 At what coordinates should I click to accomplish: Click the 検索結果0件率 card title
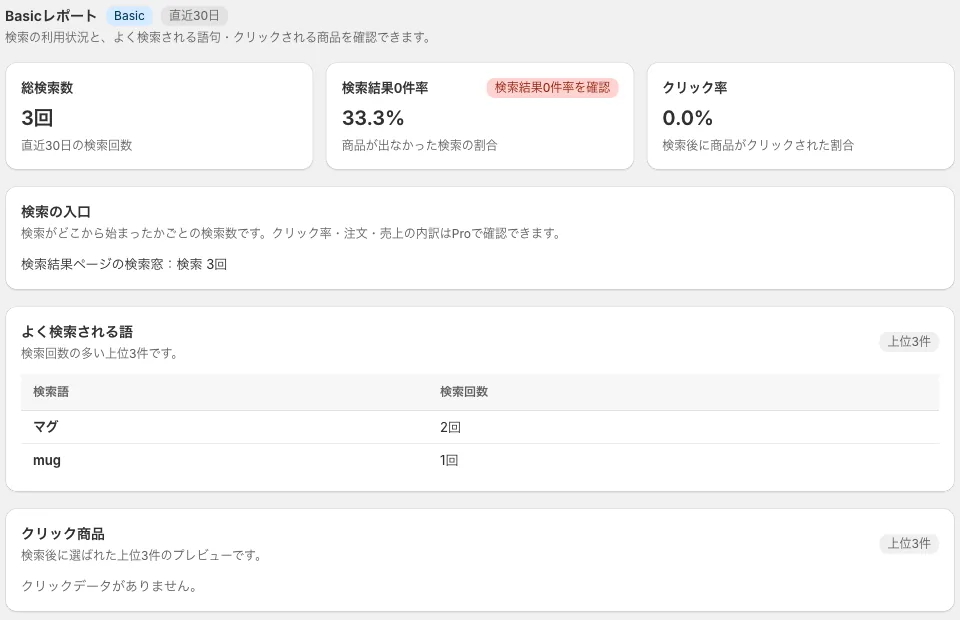[385, 88]
